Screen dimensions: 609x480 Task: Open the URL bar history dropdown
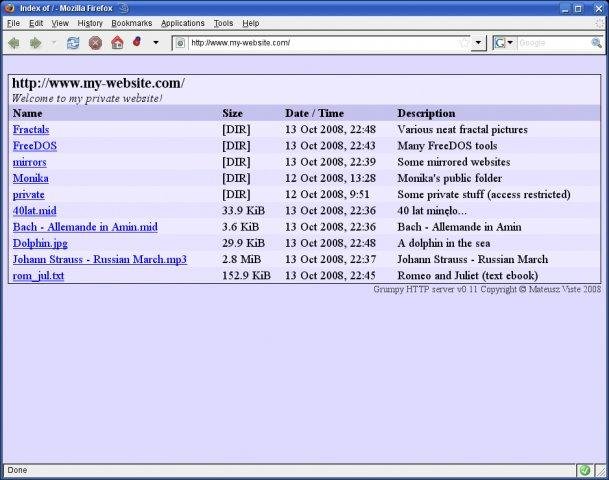point(478,43)
